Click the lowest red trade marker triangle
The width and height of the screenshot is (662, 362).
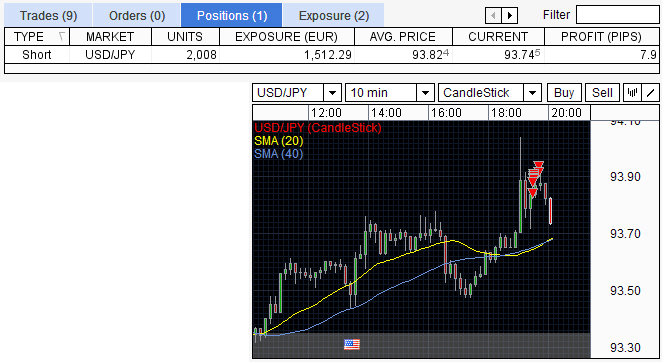tap(533, 193)
